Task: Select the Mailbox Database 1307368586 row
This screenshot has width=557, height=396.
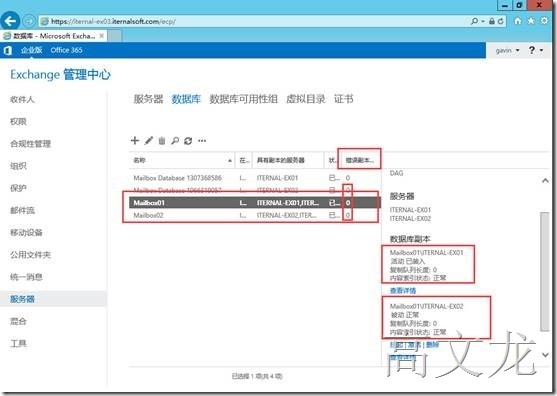Action: point(254,178)
